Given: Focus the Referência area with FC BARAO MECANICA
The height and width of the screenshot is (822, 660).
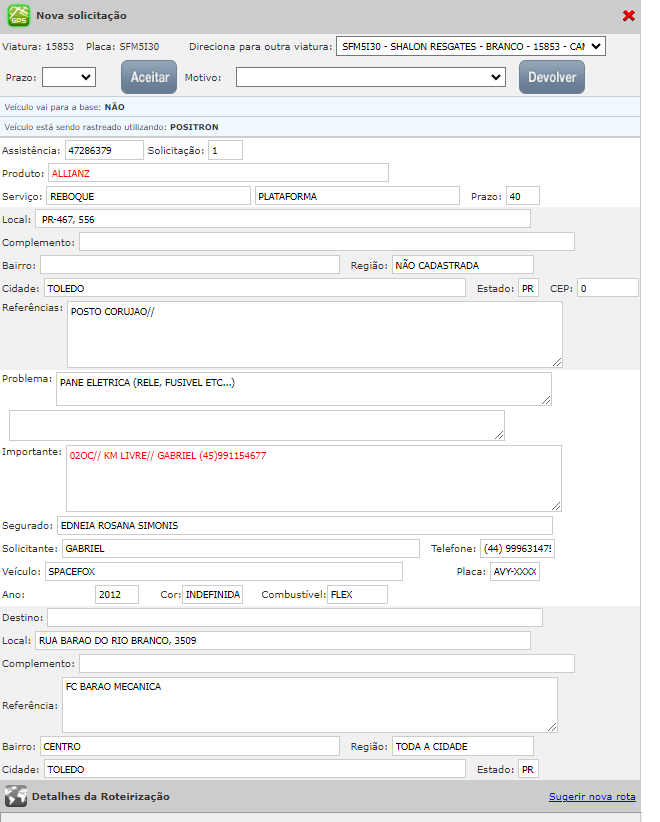Looking at the screenshot, I should click(309, 705).
